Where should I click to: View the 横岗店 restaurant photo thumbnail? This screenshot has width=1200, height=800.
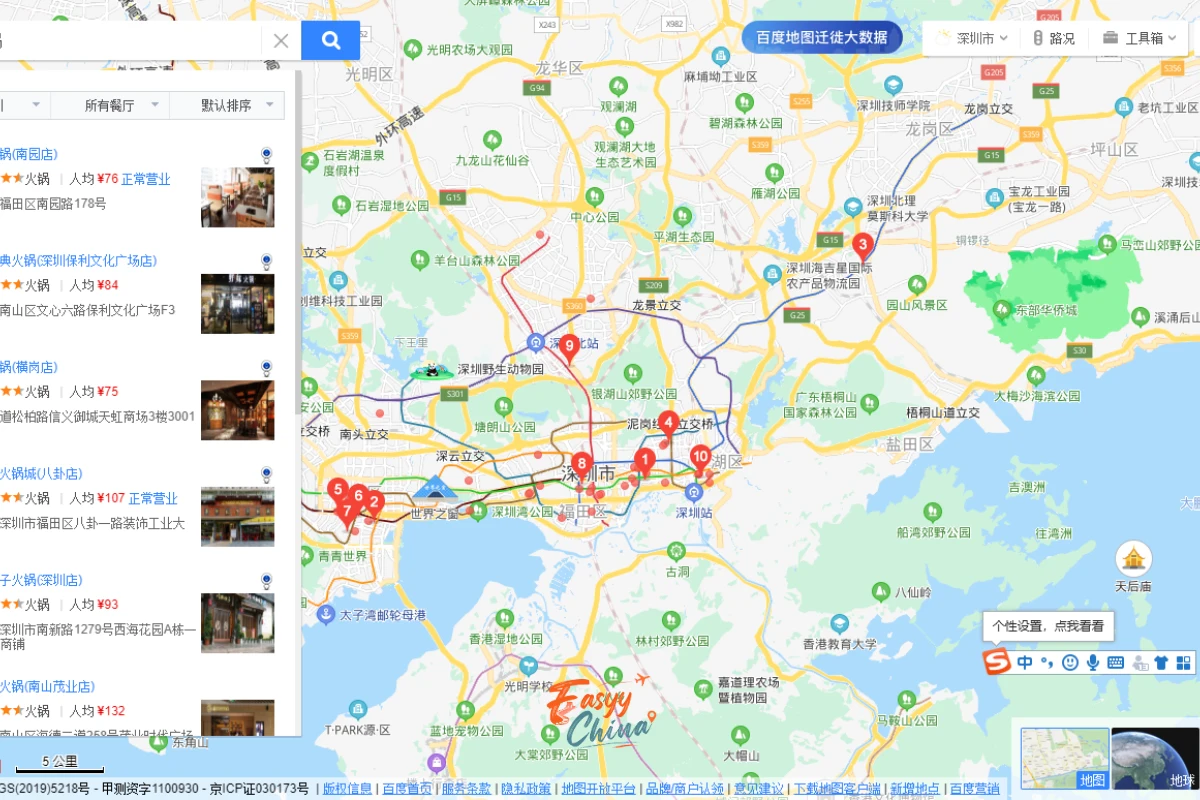pos(237,410)
